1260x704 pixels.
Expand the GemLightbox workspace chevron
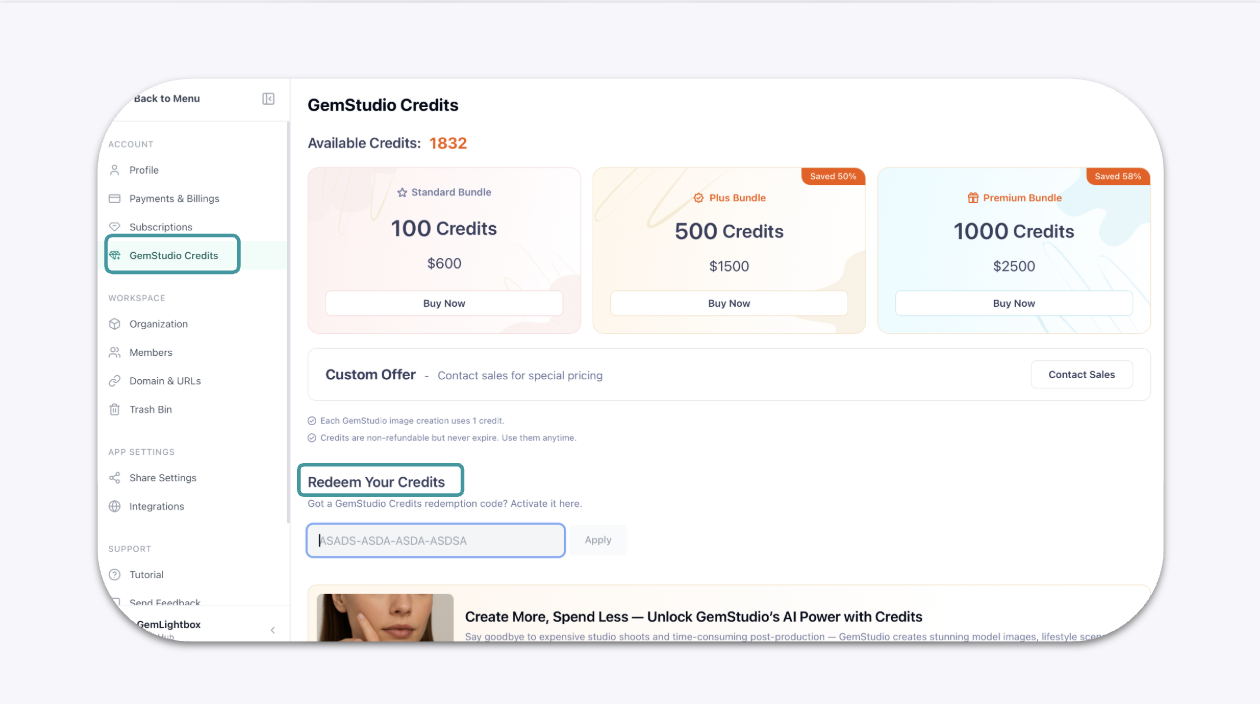pos(273,629)
